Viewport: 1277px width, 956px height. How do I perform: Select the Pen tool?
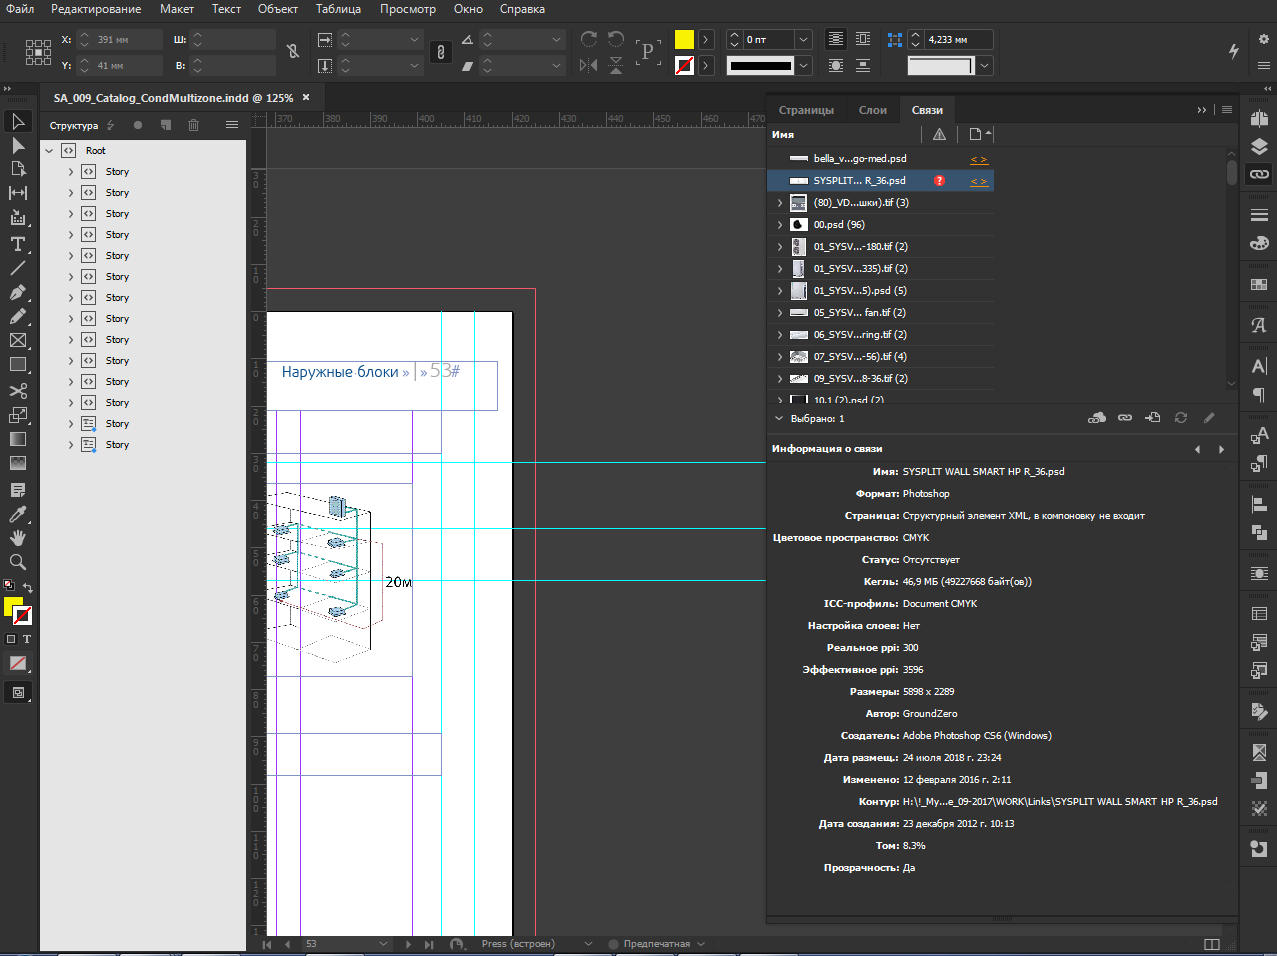click(18, 293)
